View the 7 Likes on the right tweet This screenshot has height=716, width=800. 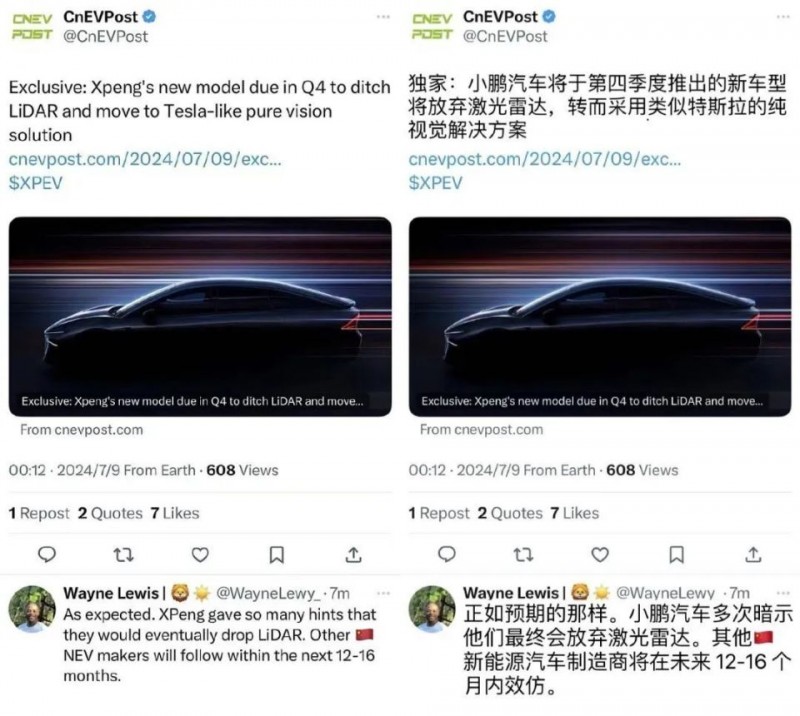click(574, 513)
